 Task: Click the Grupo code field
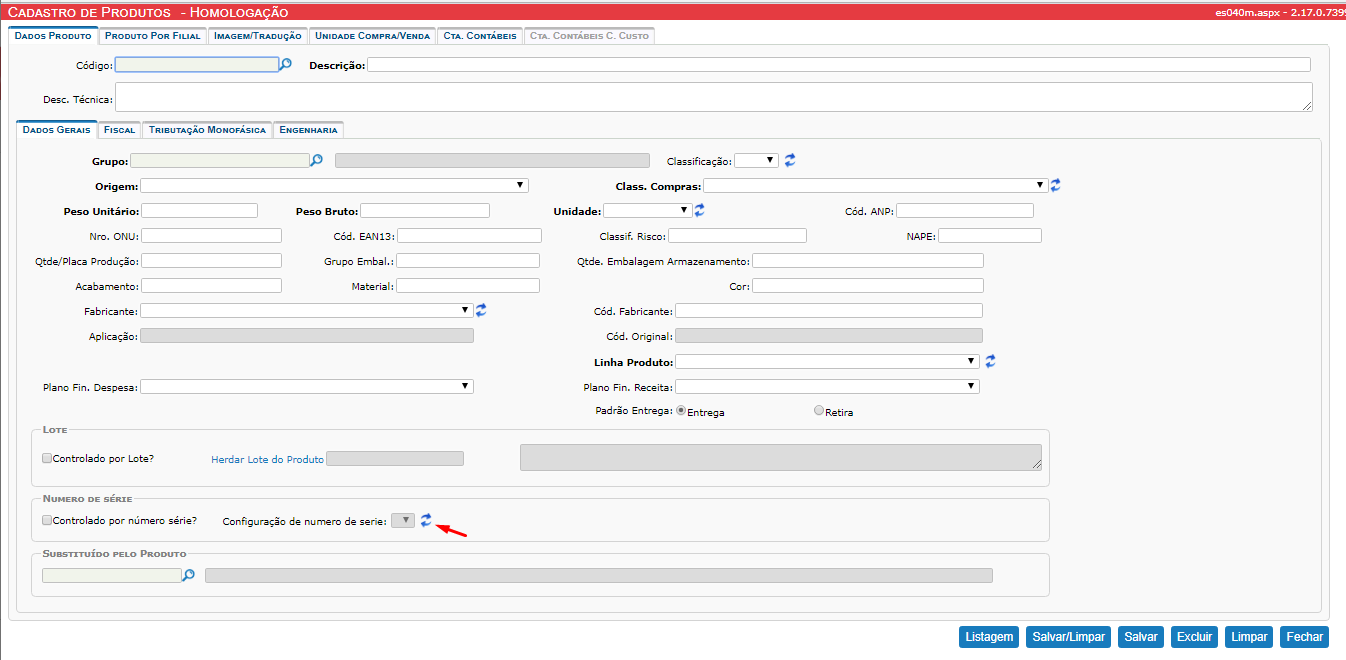pyautogui.click(x=220, y=160)
